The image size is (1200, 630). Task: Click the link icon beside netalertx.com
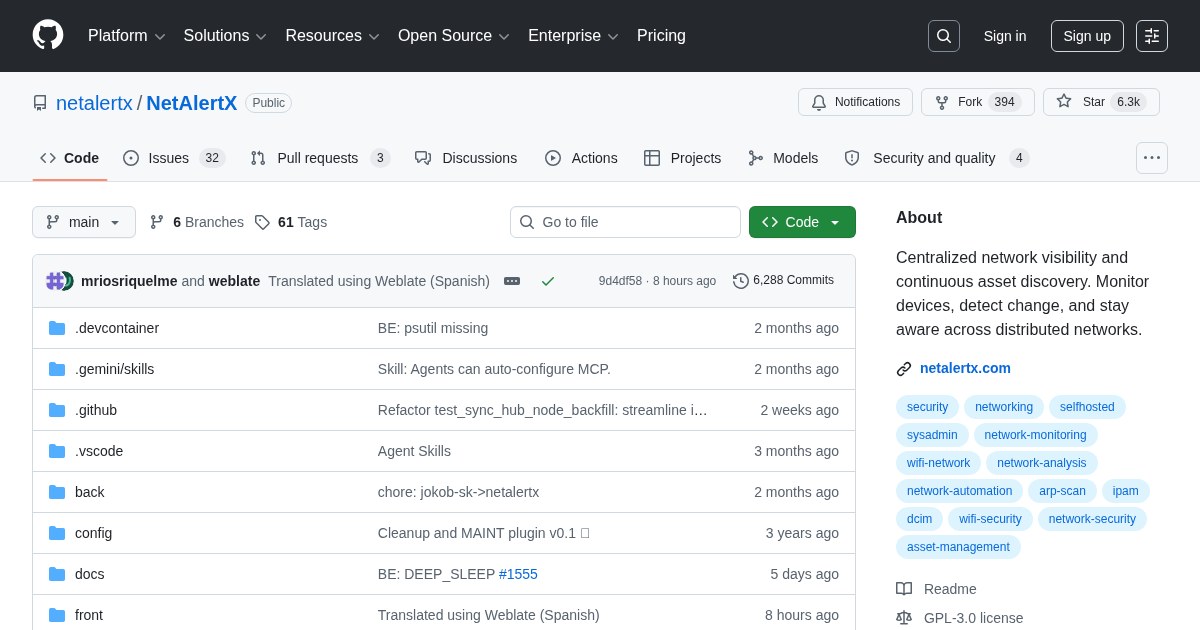click(904, 369)
